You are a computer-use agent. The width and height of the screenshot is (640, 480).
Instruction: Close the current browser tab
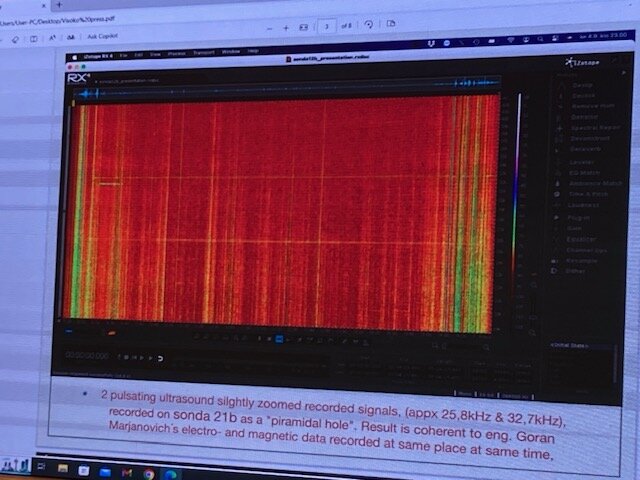43,6
